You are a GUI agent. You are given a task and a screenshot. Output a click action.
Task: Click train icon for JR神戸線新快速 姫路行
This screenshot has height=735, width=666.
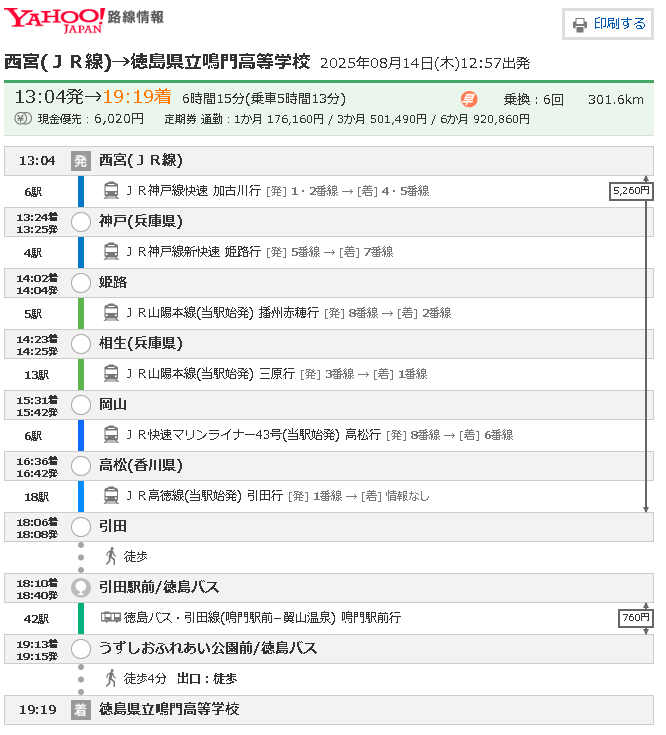[x=111, y=252]
